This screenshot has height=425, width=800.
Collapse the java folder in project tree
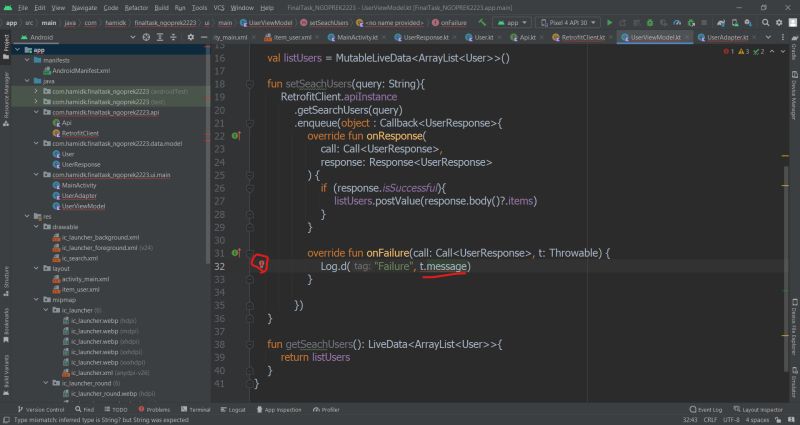click(x=27, y=81)
